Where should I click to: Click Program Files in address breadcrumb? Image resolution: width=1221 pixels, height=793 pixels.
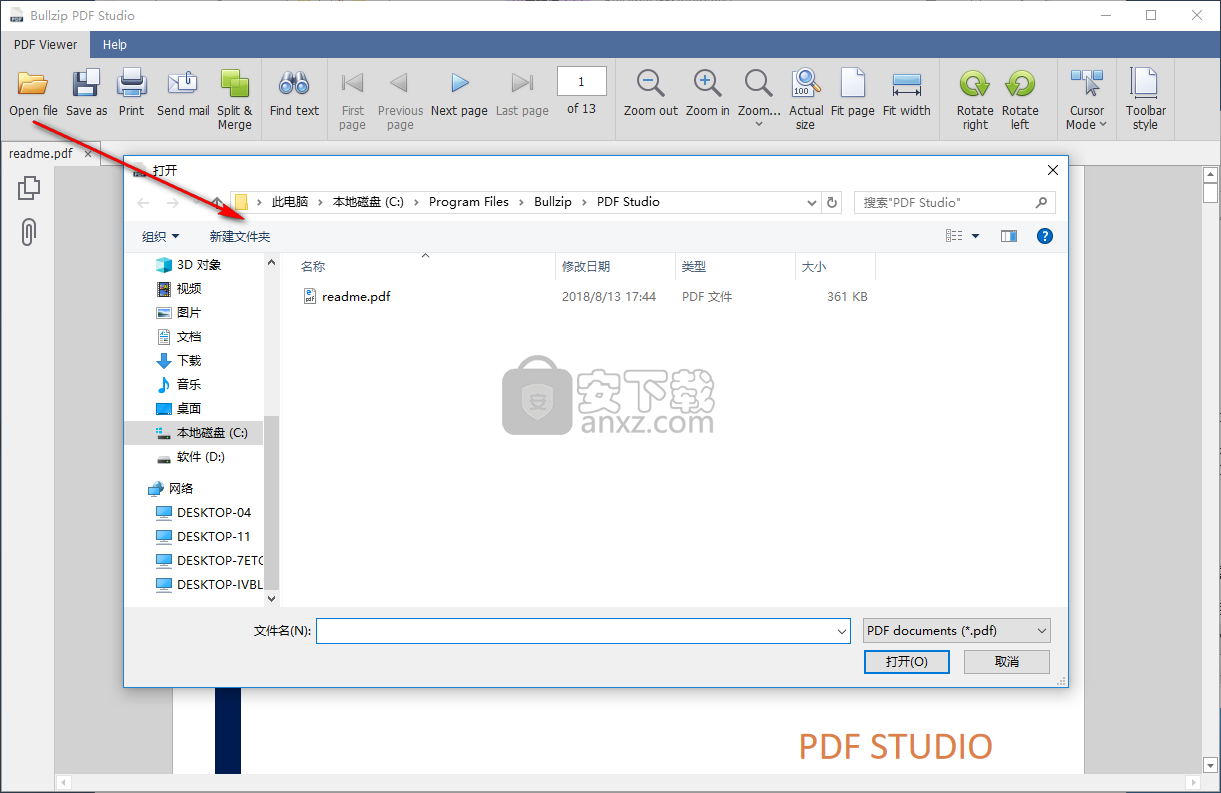(469, 201)
